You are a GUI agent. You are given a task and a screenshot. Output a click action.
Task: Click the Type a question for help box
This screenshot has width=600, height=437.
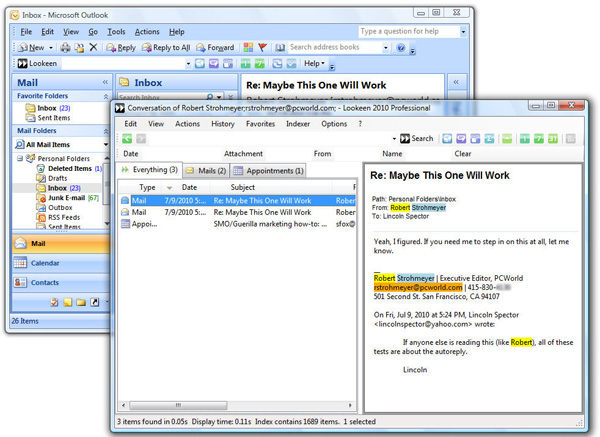[409, 31]
